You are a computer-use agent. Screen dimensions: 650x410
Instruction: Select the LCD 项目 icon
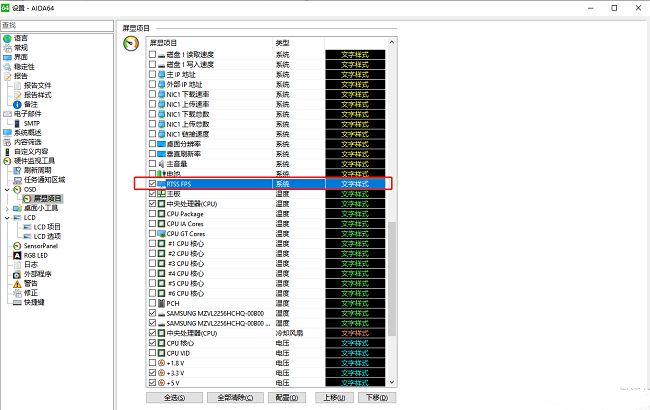click(27, 227)
